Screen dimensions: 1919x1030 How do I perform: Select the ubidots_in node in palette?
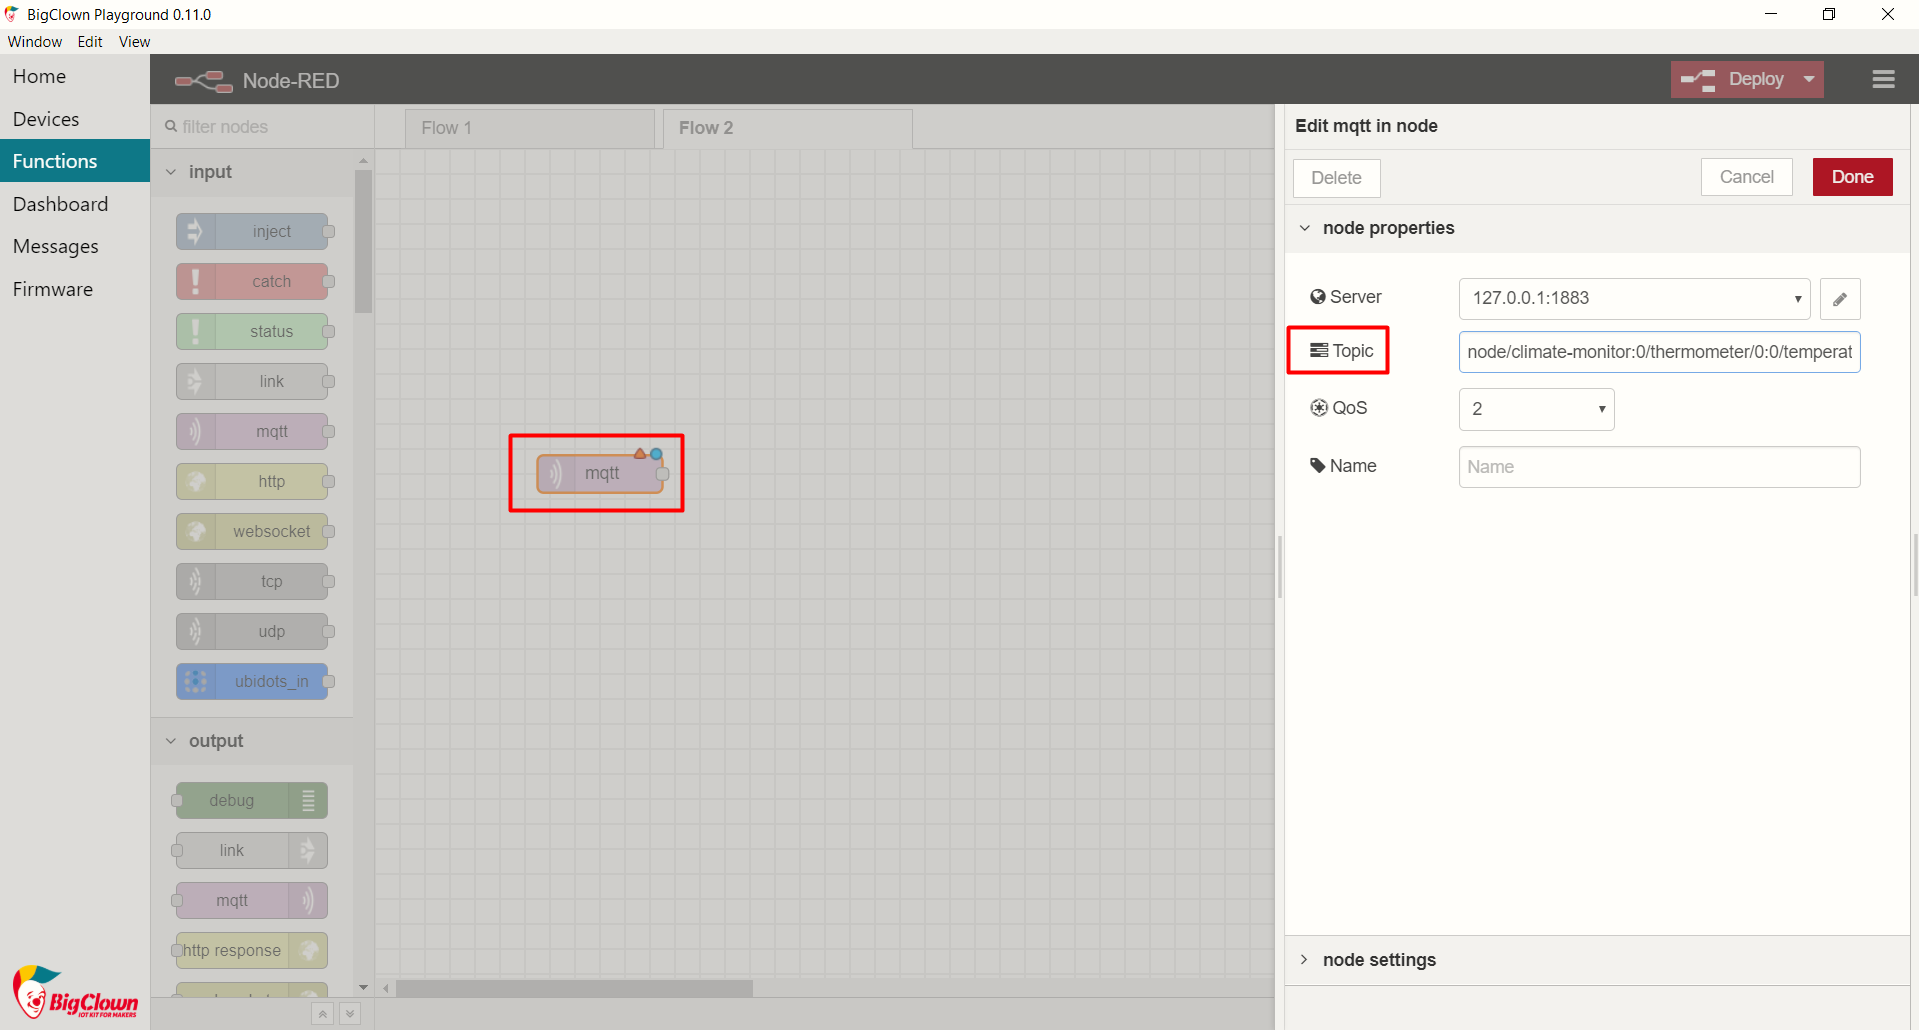pos(252,681)
